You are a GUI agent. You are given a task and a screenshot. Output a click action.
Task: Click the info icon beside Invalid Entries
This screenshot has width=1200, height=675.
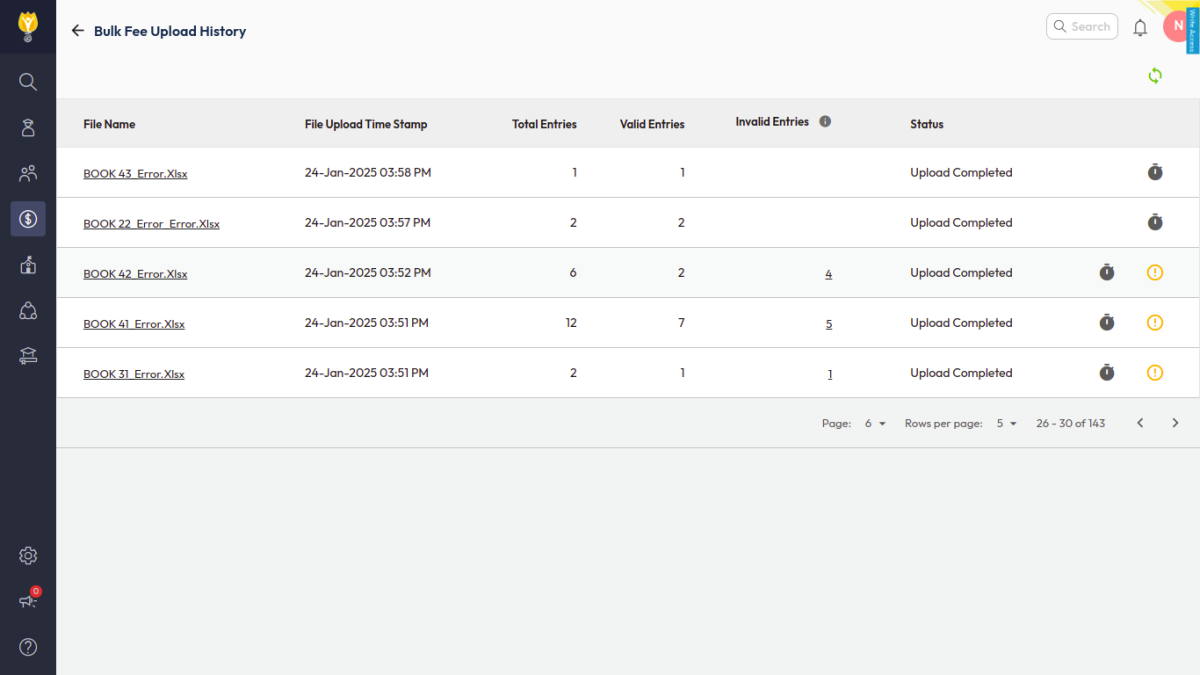[x=825, y=121]
